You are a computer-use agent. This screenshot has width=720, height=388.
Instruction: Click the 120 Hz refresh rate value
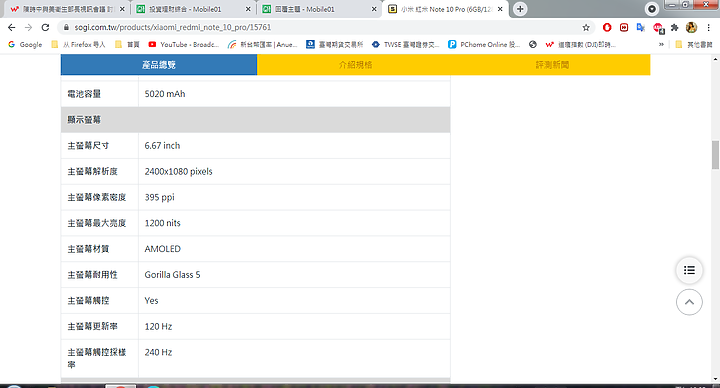158,326
